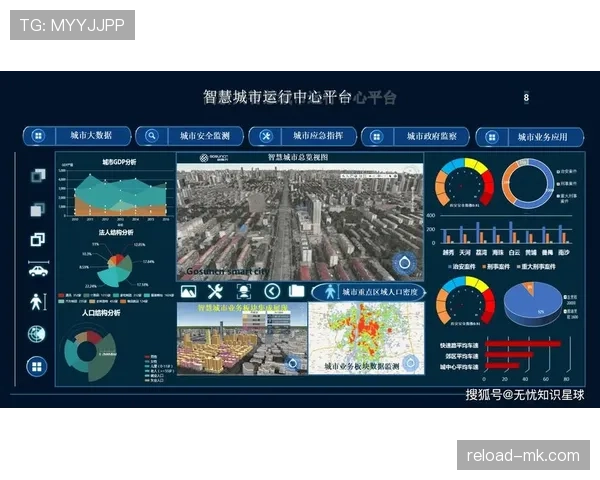Image resolution: width=600 pixels, height=480 pixels.
Task: Click the upper security index gauge
Action: click(x=465, y=183)
